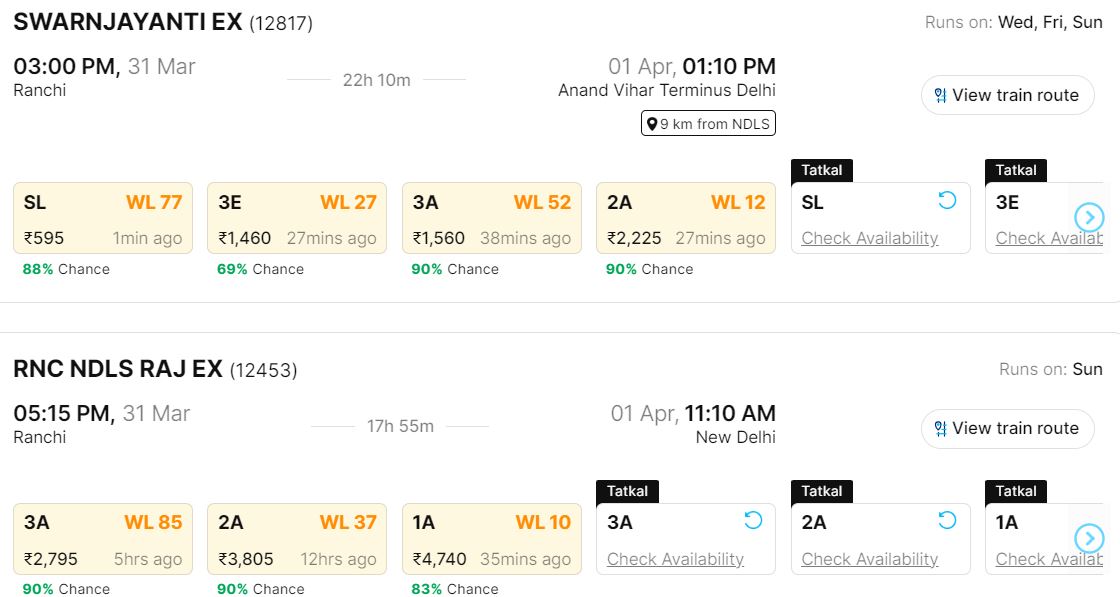Choose 2A WL 12 at ₹2,225
1120x597 pixels.
coord(685,218)
